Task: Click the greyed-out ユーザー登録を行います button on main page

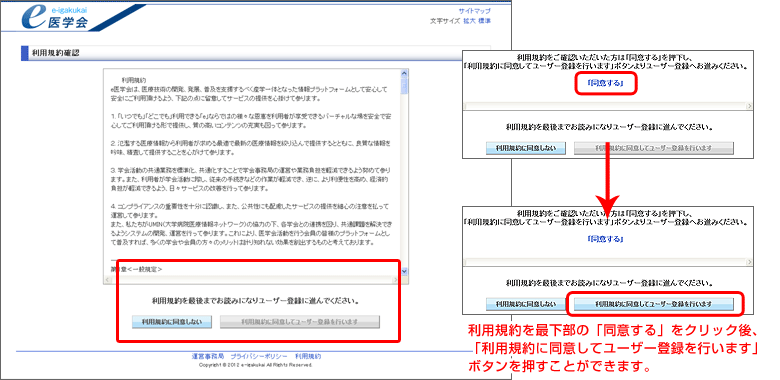Action: click(299, 322)
